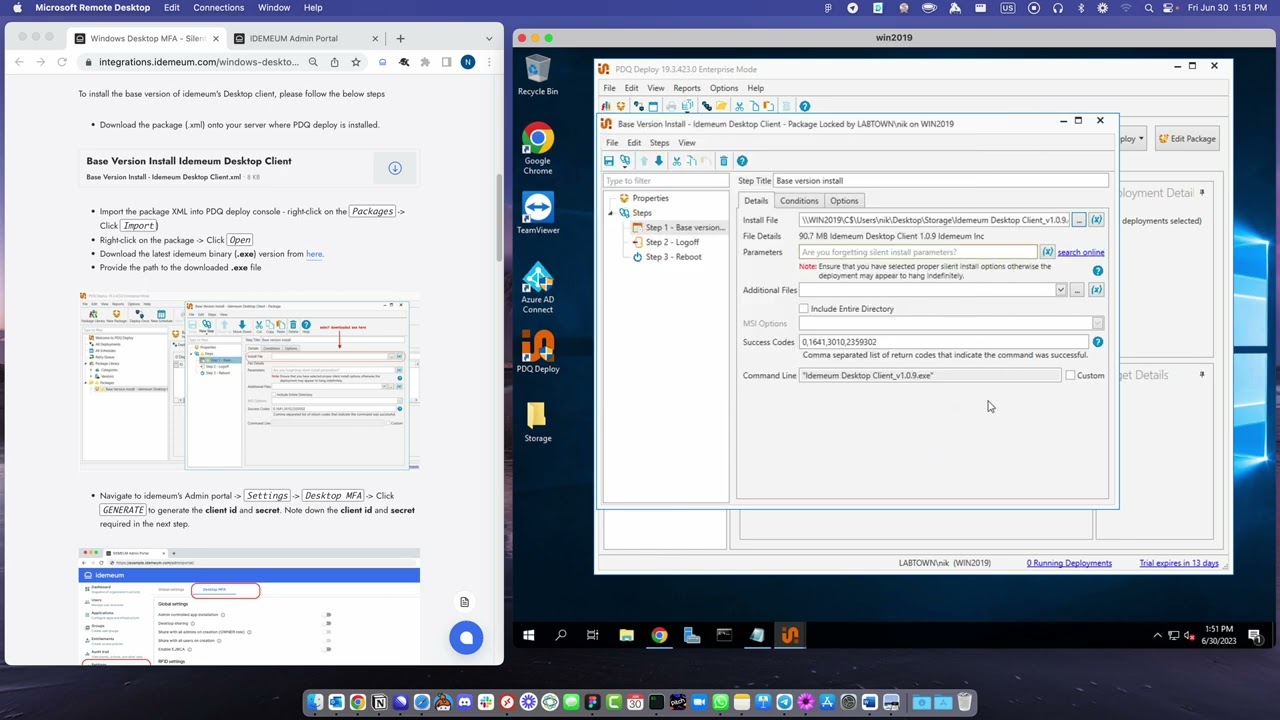Open Azure AD Connect desktop shortcut

(537, 288)
